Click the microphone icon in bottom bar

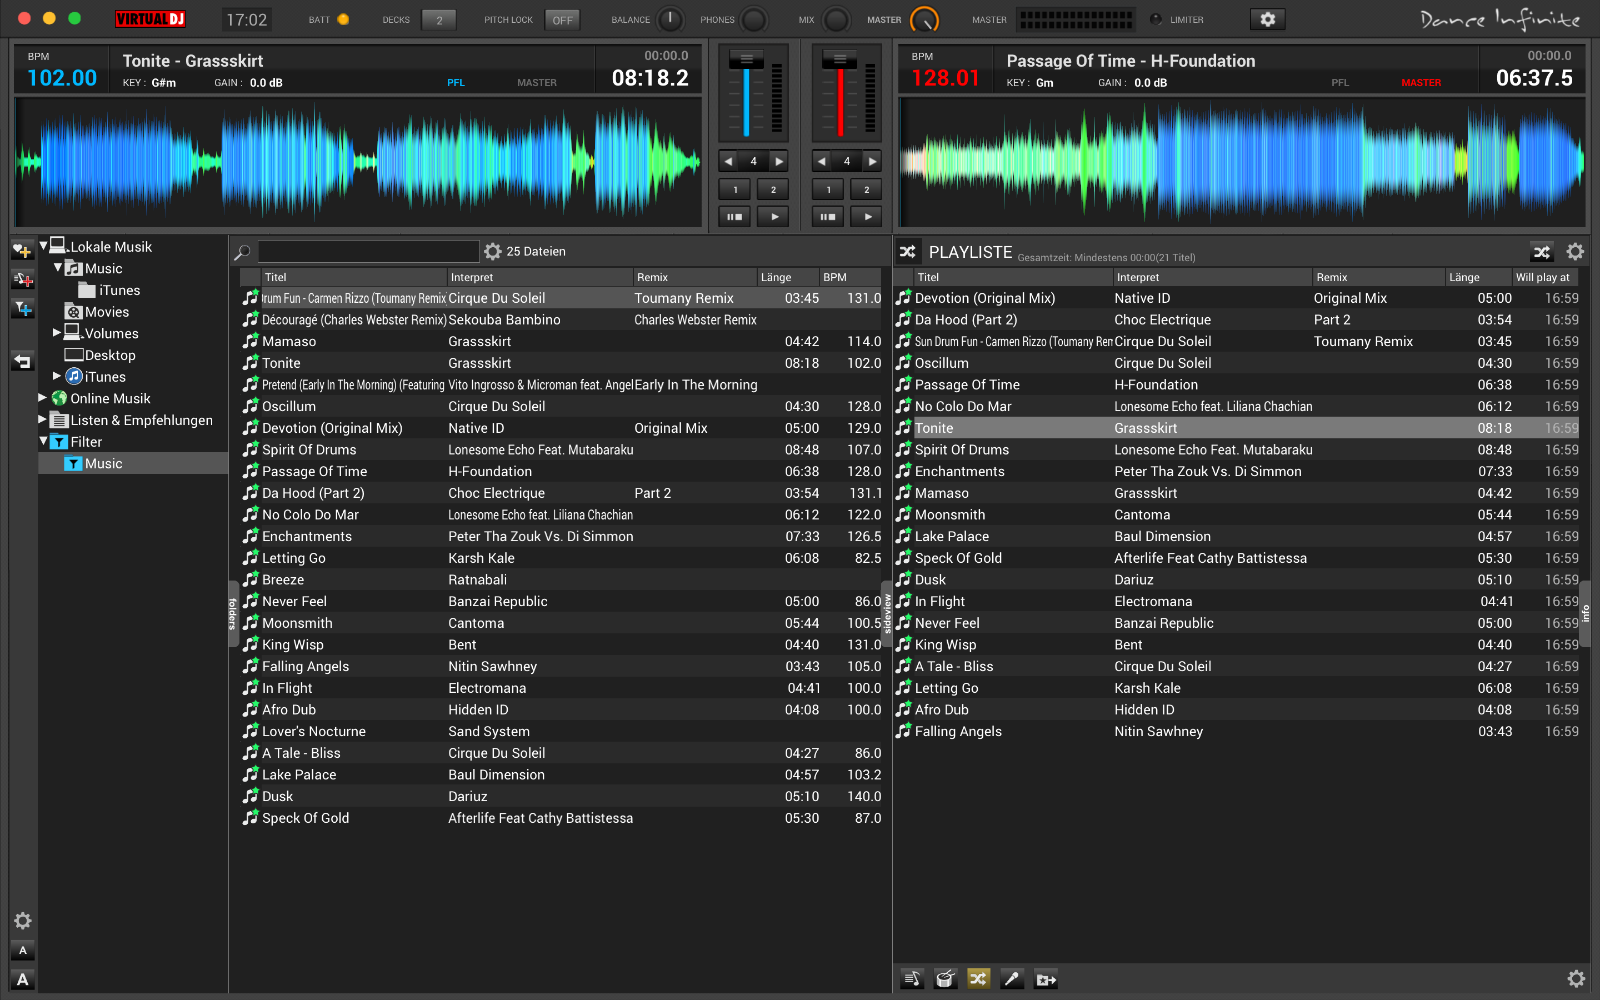1012,979
